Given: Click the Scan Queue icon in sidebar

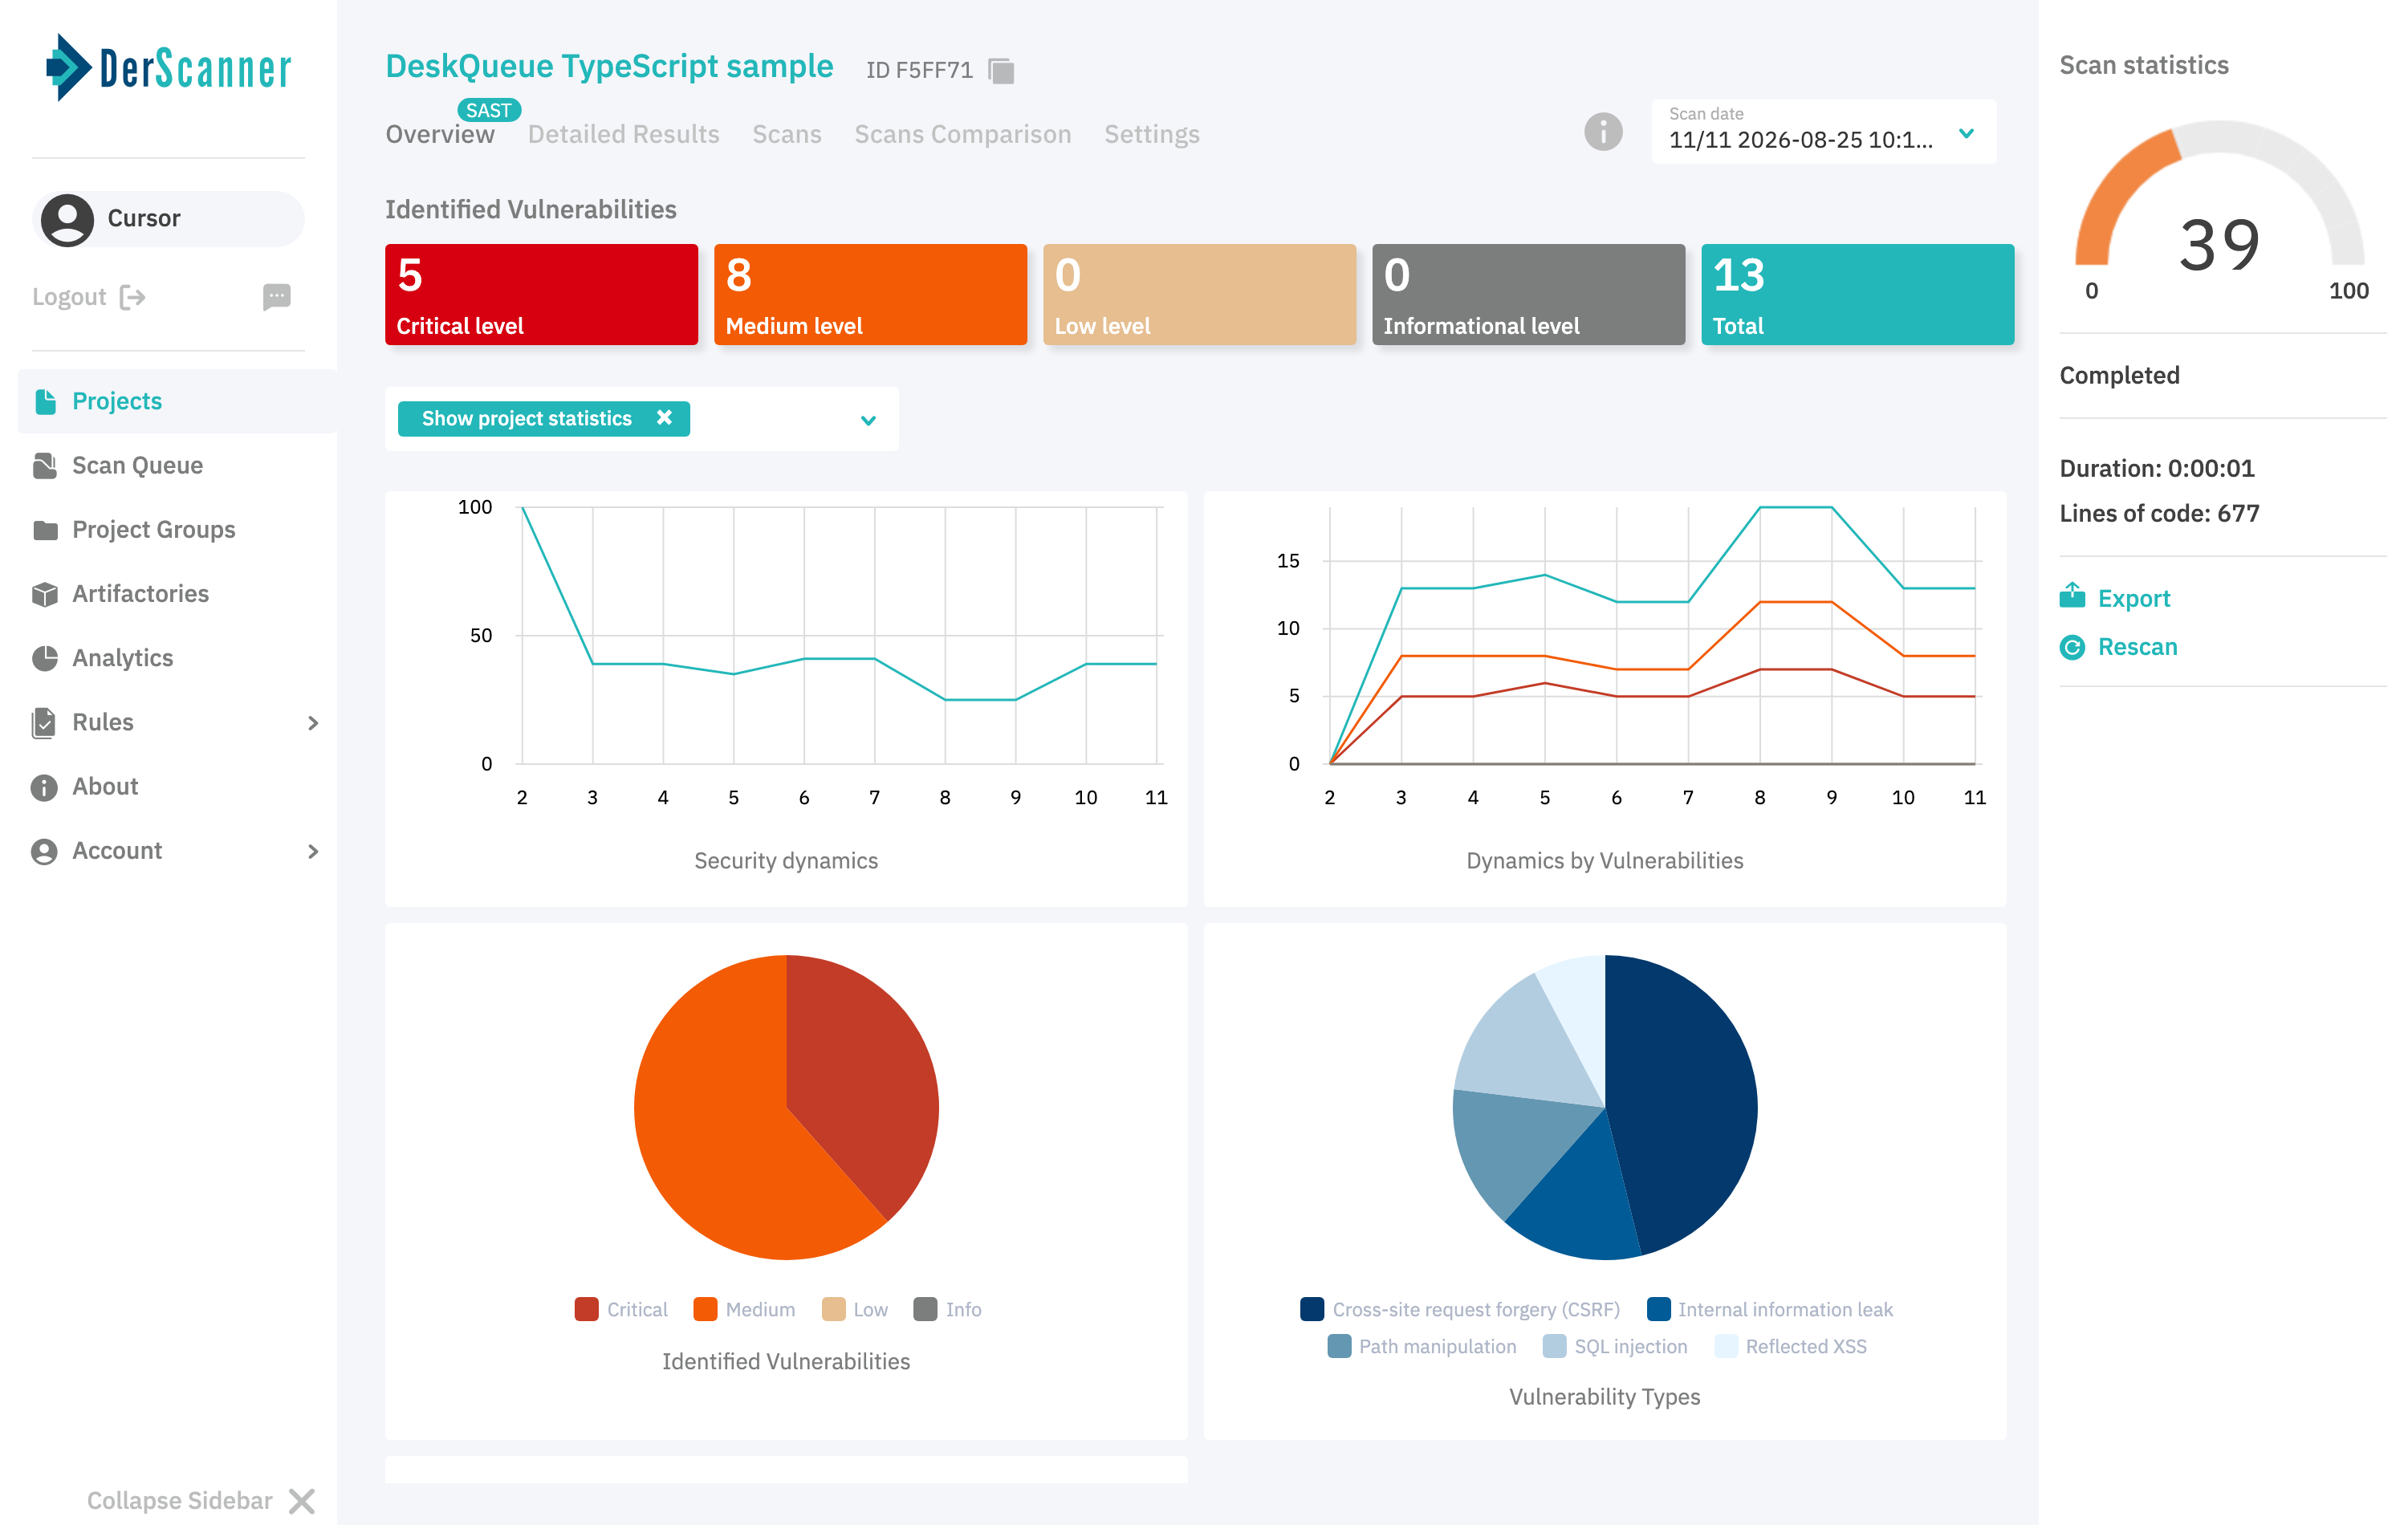Looking at the screenshot, I should [45, 466].
